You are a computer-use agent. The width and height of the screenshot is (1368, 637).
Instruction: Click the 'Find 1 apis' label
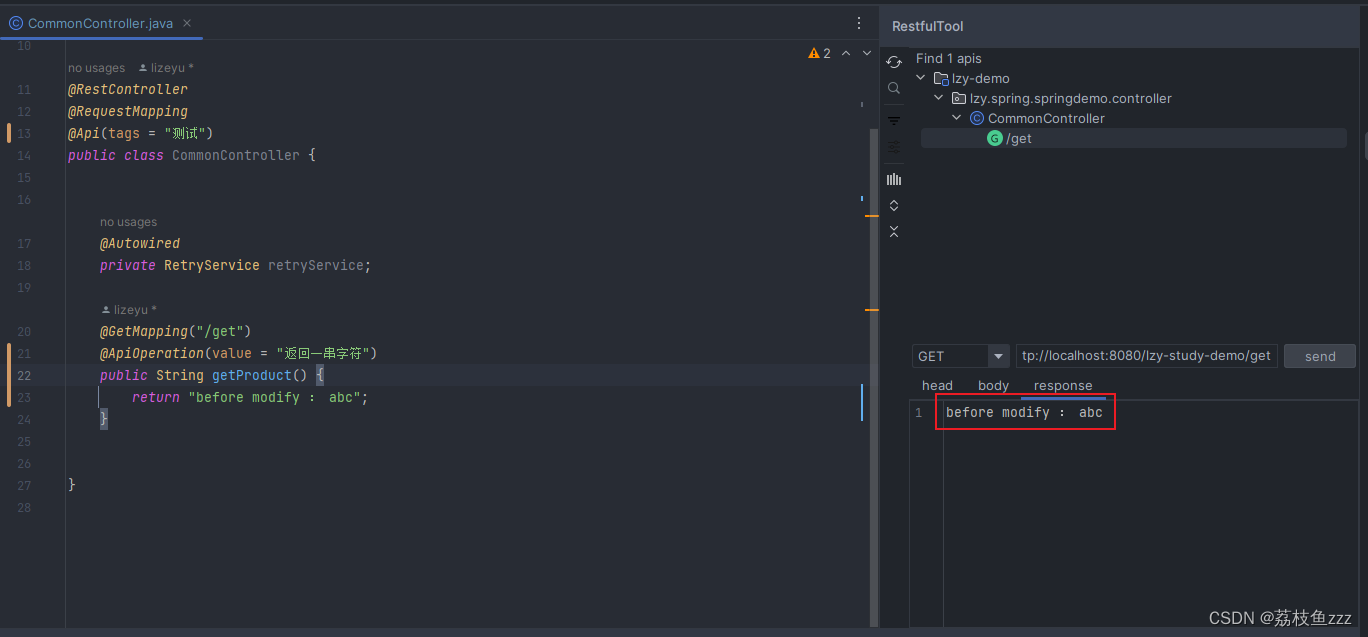(x=949, y=58)
